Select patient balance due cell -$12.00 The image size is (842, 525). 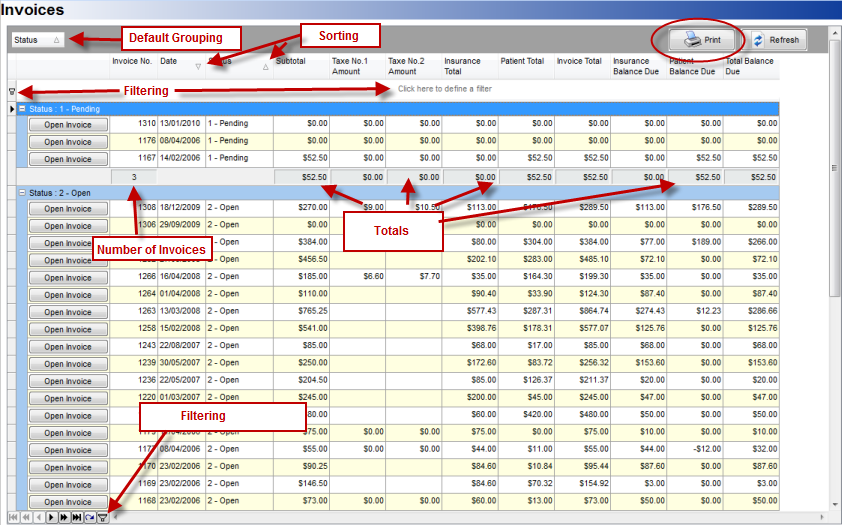[695, 449]
